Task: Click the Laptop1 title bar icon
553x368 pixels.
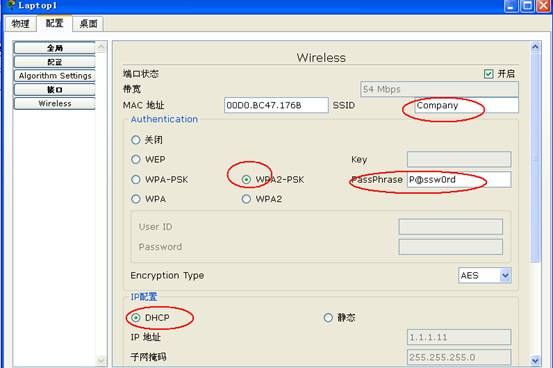Action: [11, 5]
